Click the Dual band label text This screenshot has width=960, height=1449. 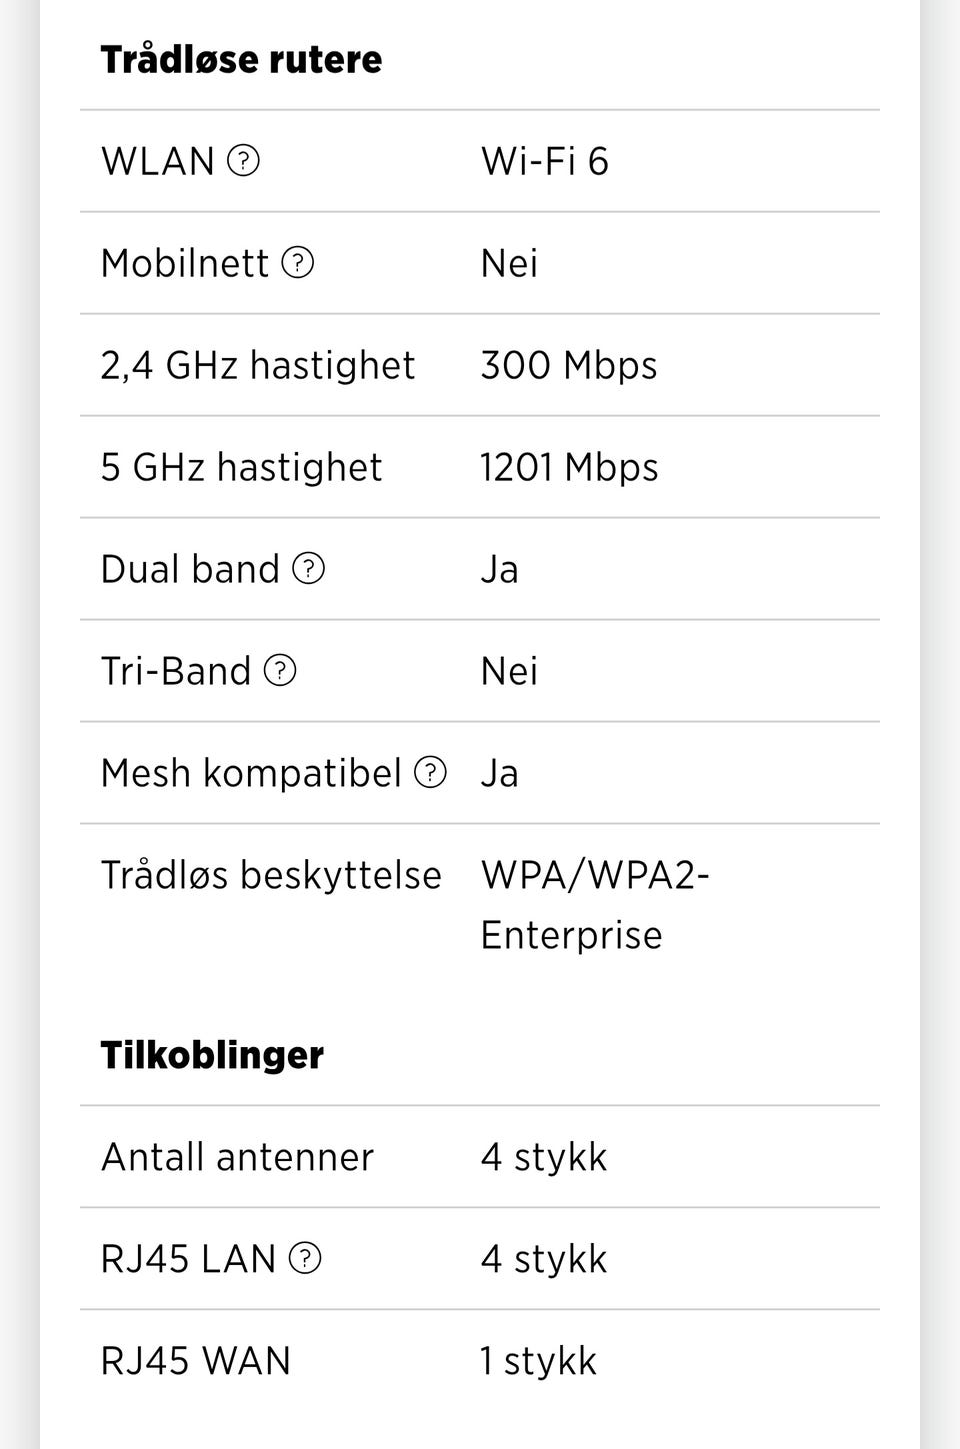190,569
